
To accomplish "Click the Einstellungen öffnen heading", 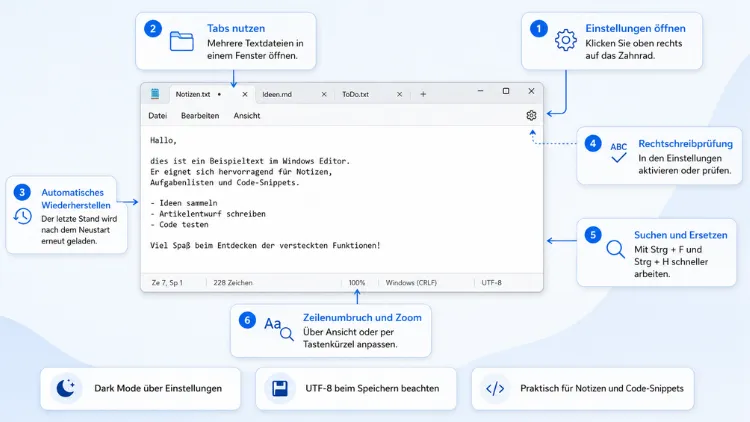I will (635, 28).
